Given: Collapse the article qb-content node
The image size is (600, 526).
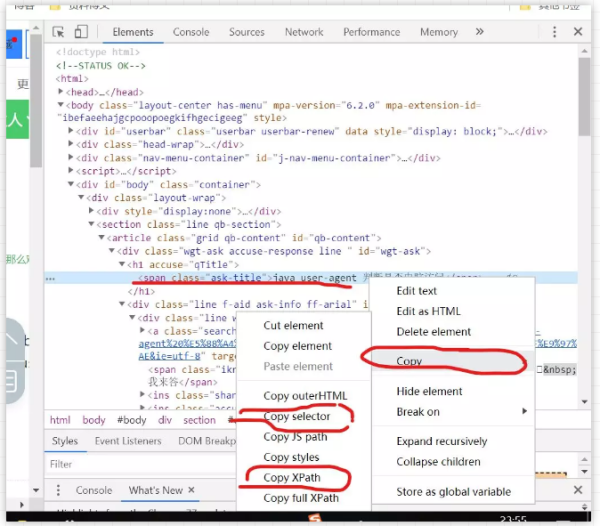Looking at the screenshot, I should pos(102,237).
